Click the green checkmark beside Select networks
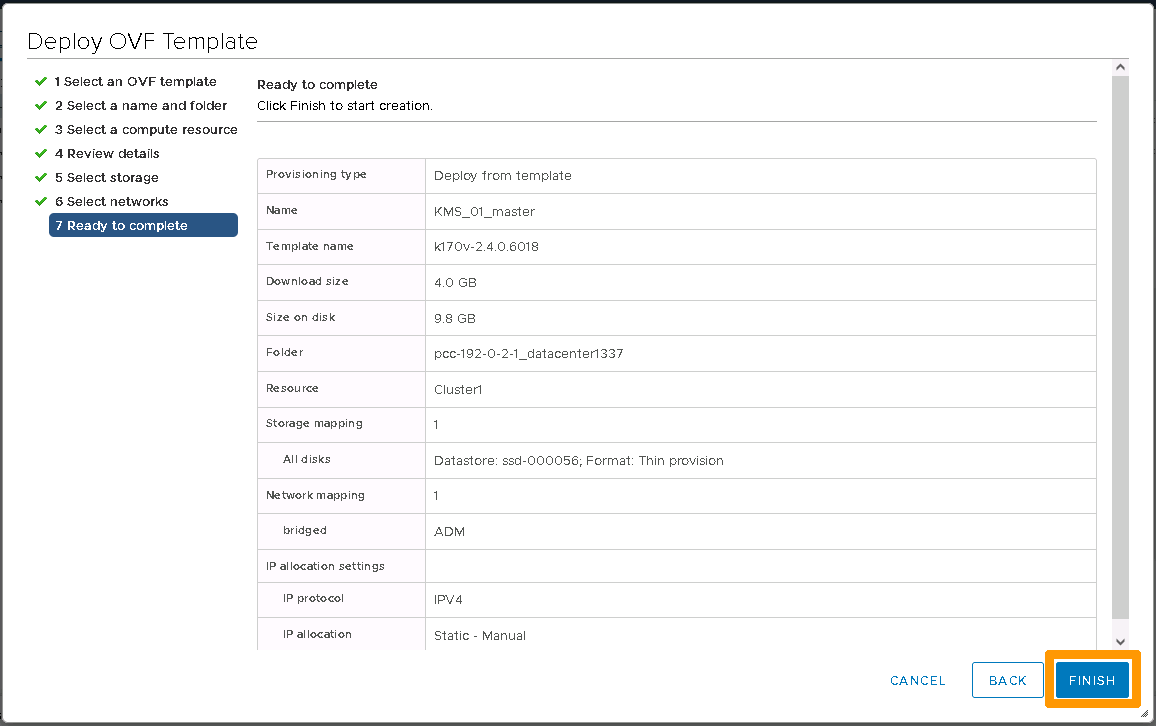1156x726 pixels. pyautogui.click(x=41, y=201)
